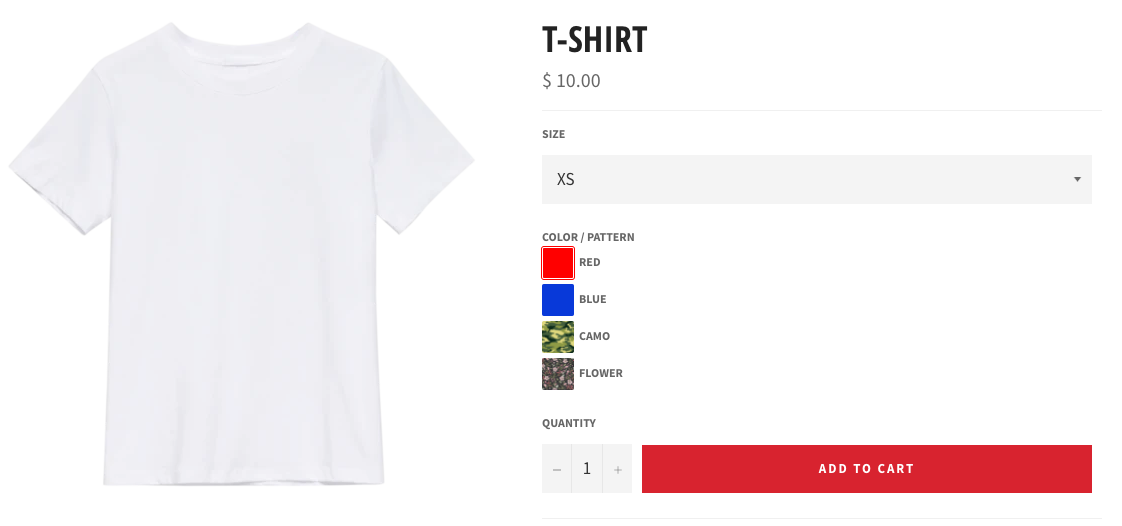The height and width of the screenshot is (526, 1122).
Task: Click the FLOWER option label
Action: 600,374
